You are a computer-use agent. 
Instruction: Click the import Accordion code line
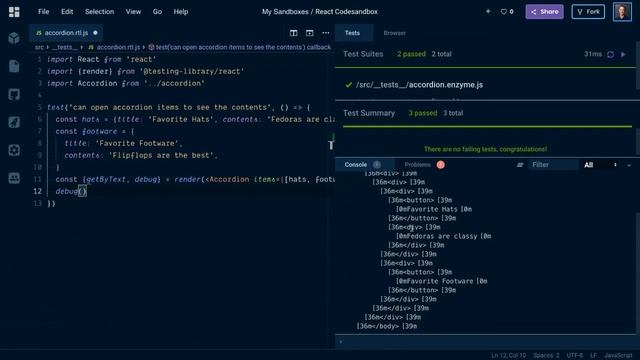[x=126, y=83]
